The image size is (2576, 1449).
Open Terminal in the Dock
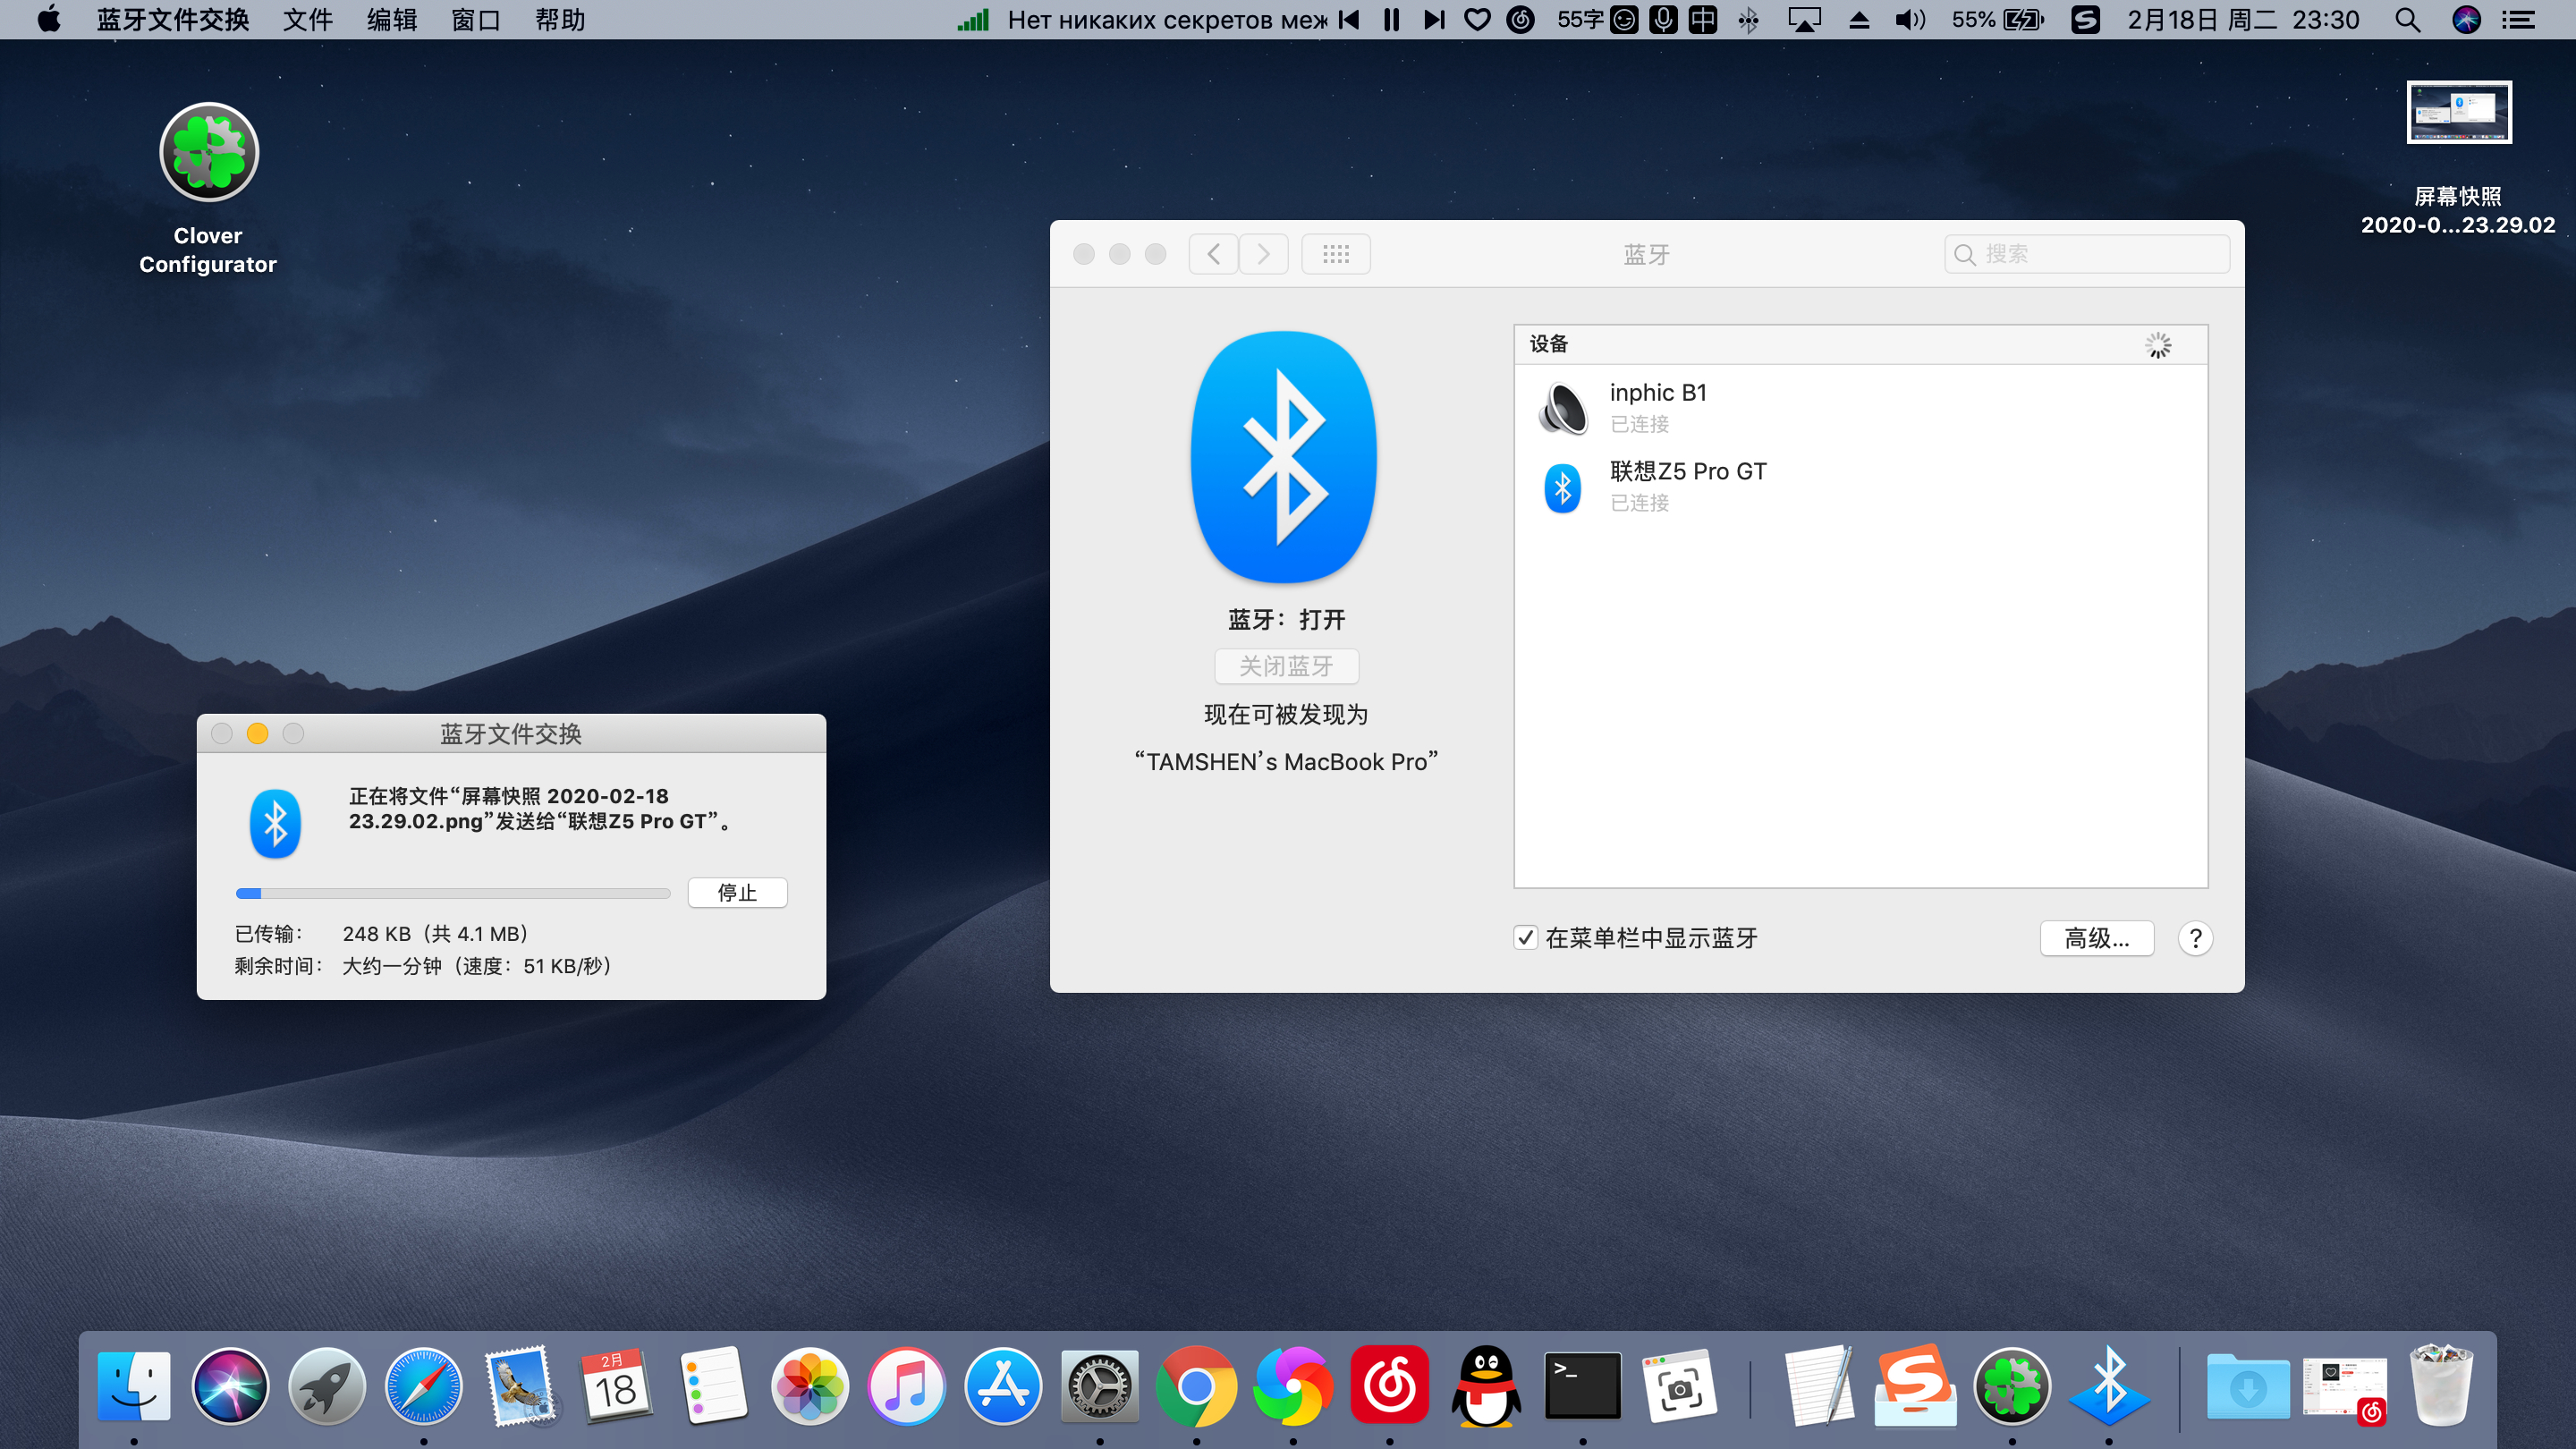point(1583,1386)
